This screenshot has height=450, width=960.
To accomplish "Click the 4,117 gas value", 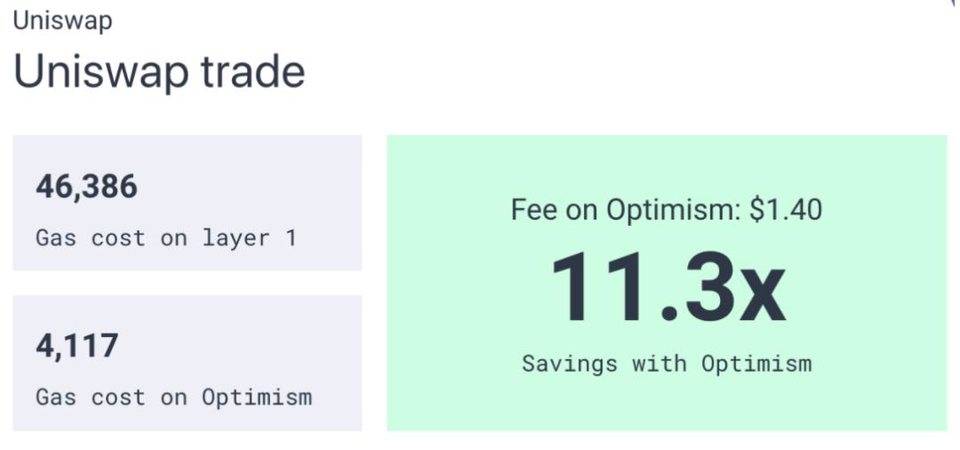I will 77,346.
